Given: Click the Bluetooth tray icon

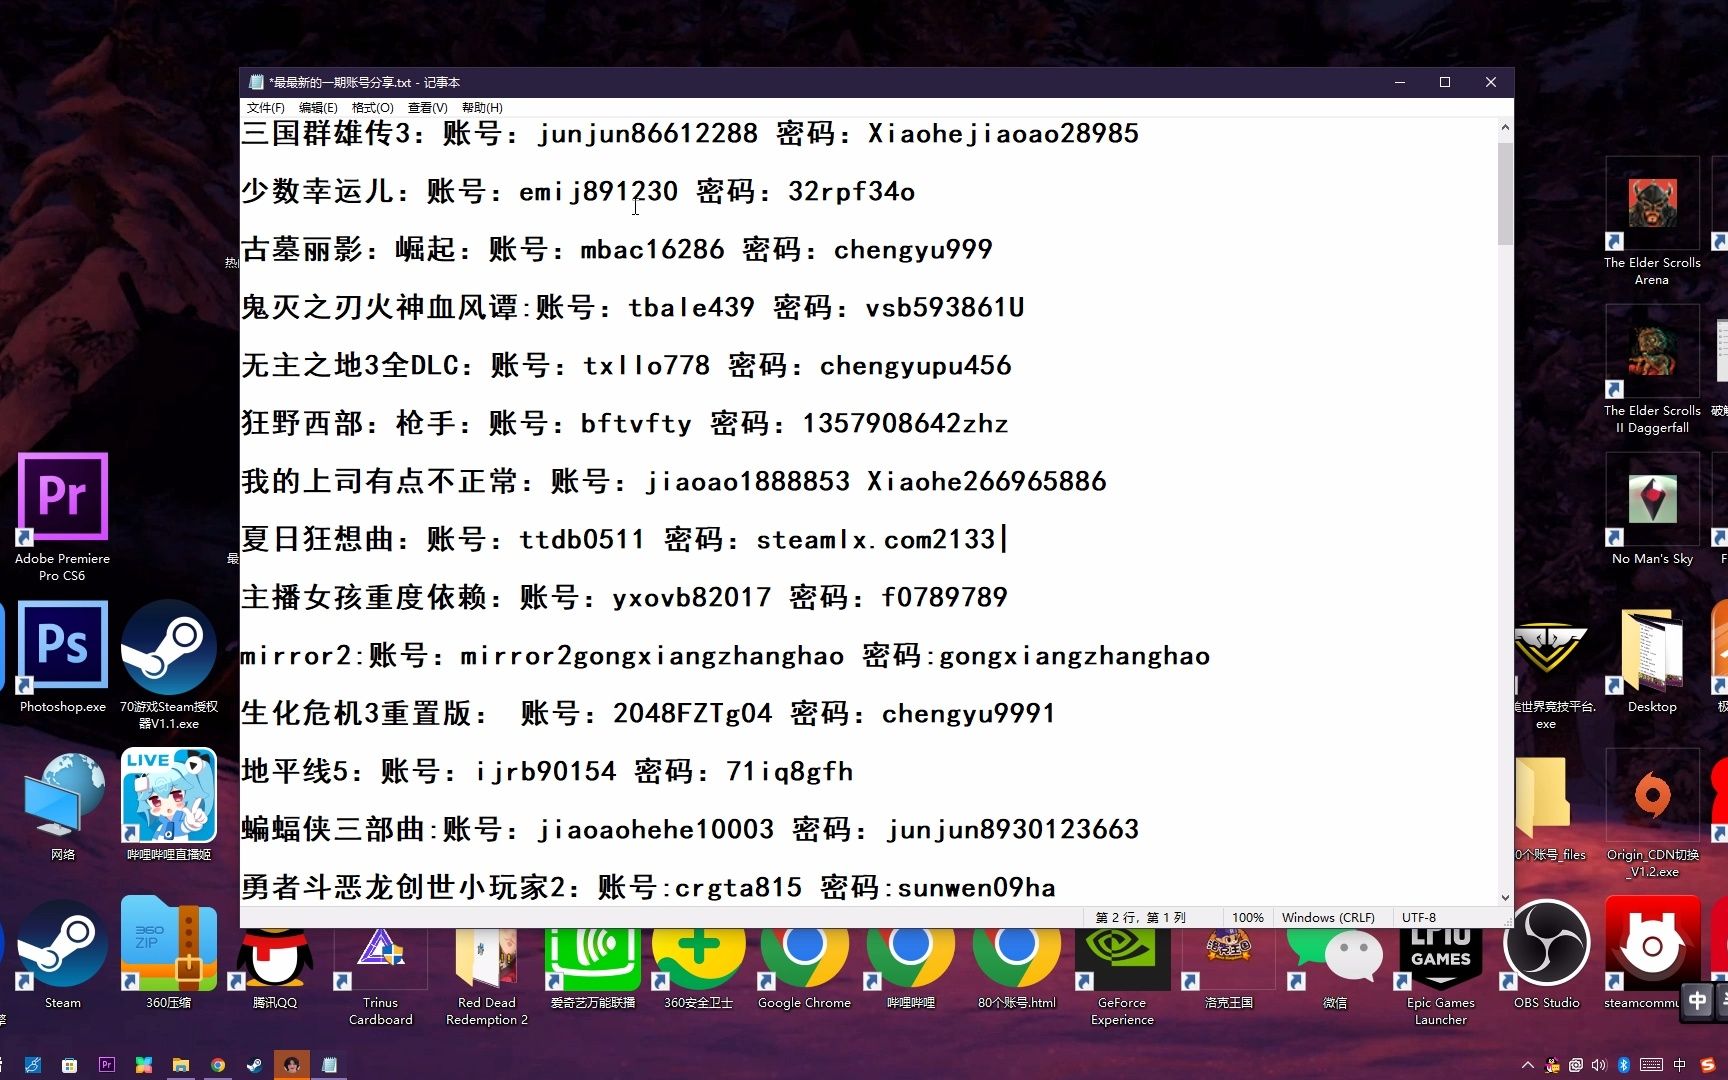Looking at the screenshot, I should coord(1624,1065).
